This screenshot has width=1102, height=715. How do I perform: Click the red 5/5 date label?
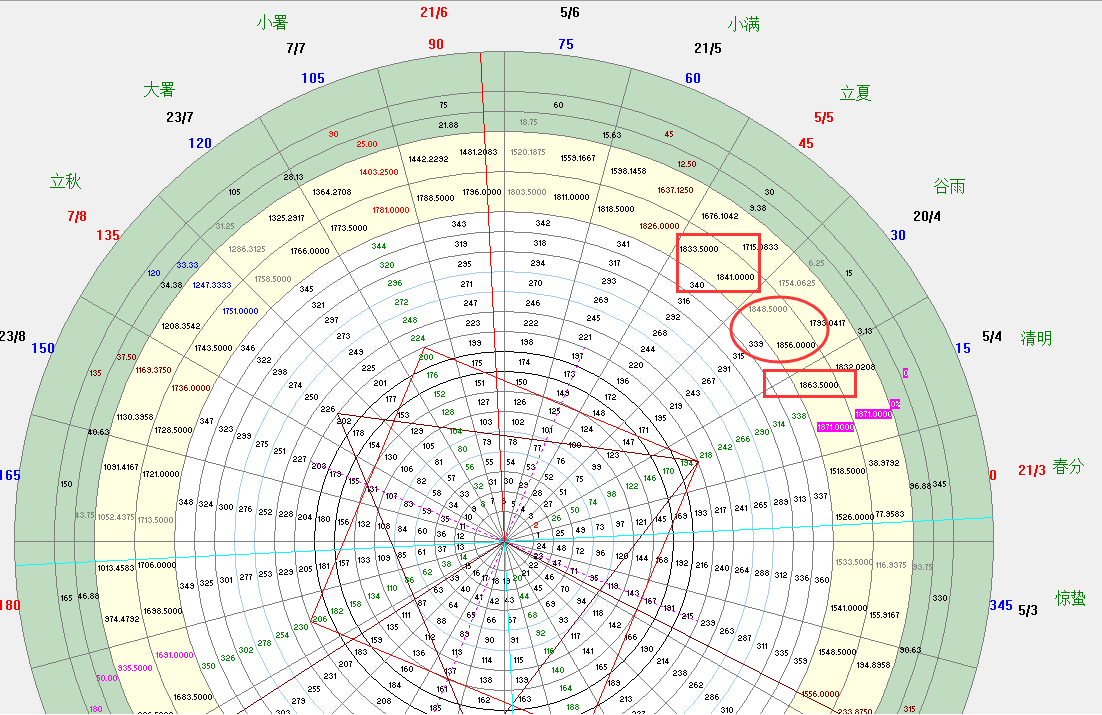click(x=824, y=117)
